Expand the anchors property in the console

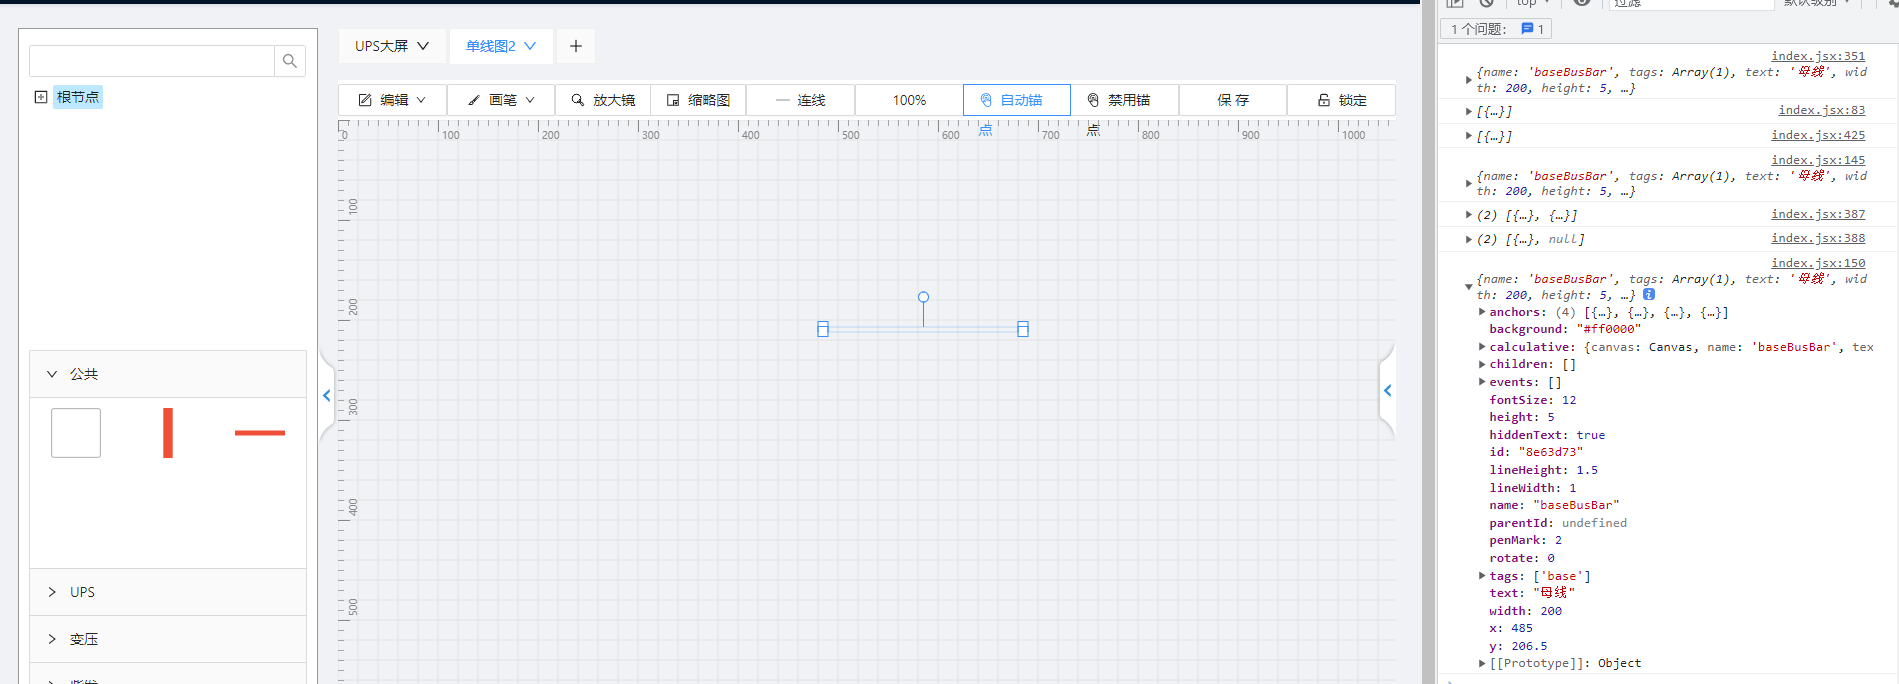[1482, 312]
